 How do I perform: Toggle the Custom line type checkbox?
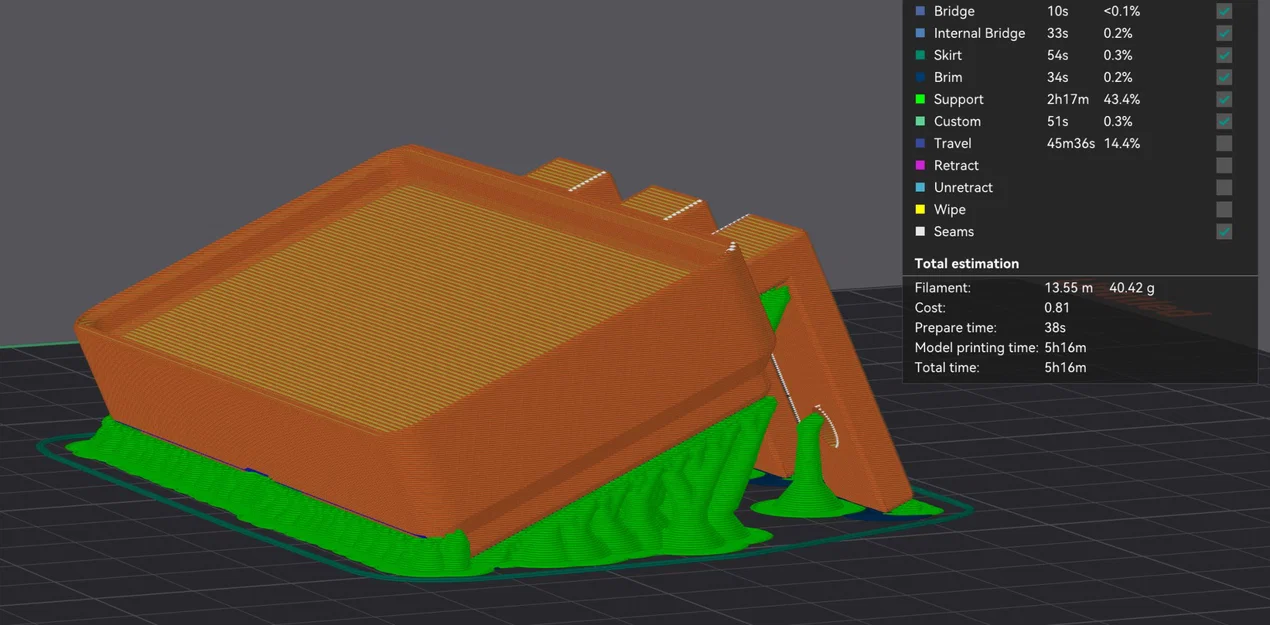pyautogui.click(x=1224, y=121)
